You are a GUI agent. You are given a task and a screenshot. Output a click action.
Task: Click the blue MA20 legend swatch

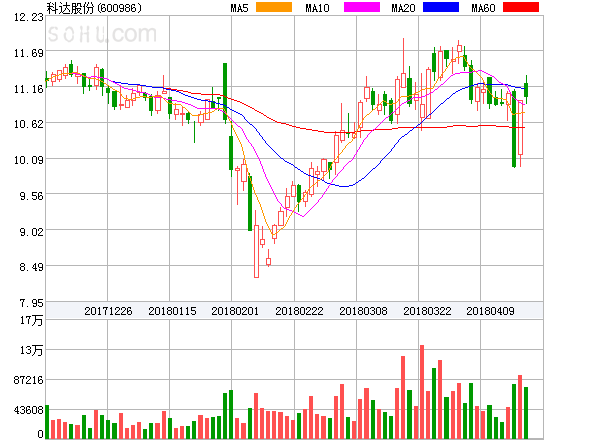coord(441,7)
